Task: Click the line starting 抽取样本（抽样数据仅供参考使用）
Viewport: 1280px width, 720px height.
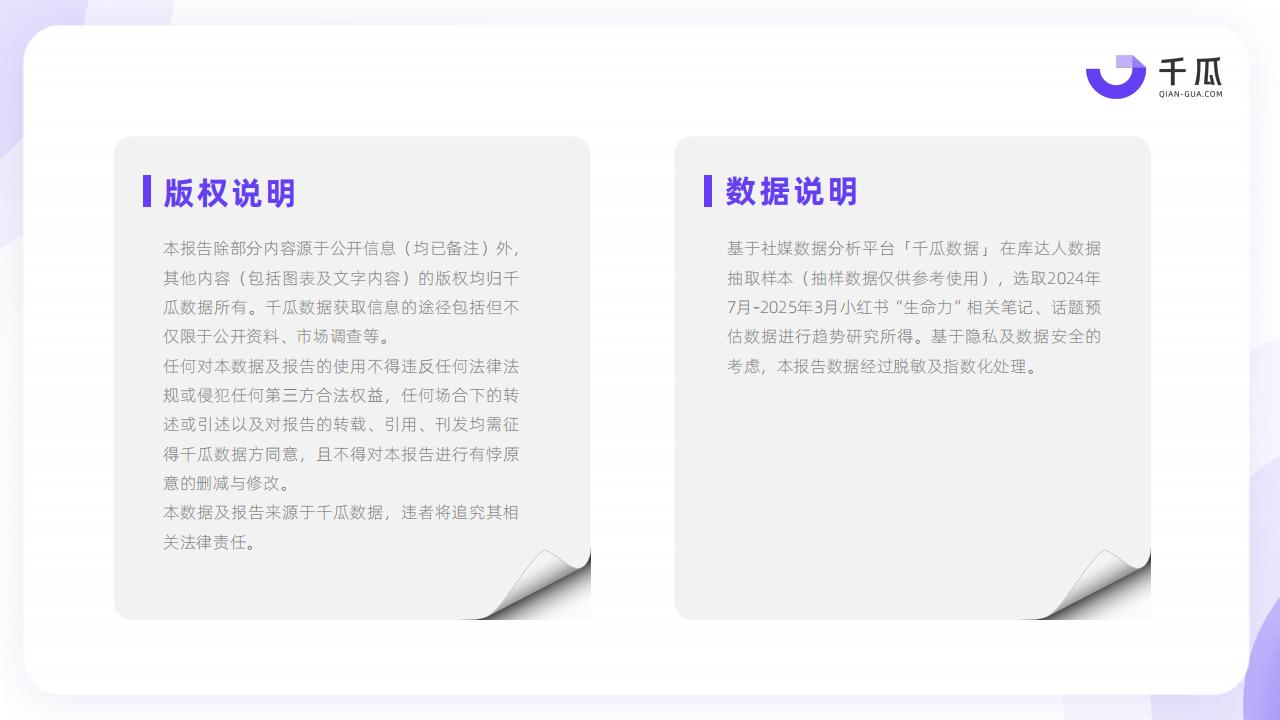Action: [x=914, y=278]
